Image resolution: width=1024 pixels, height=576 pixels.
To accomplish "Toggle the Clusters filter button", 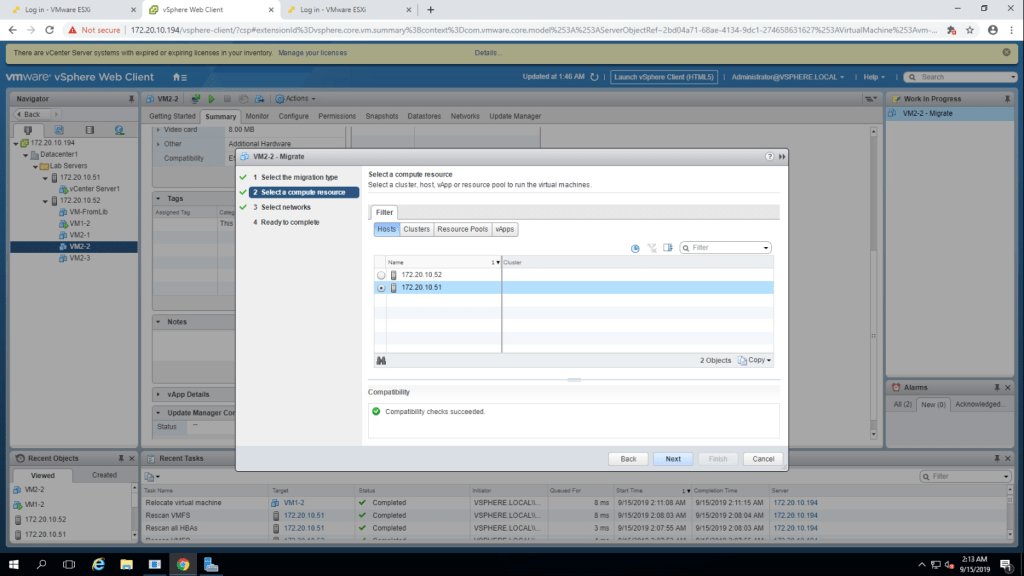I will coord(416,229).
